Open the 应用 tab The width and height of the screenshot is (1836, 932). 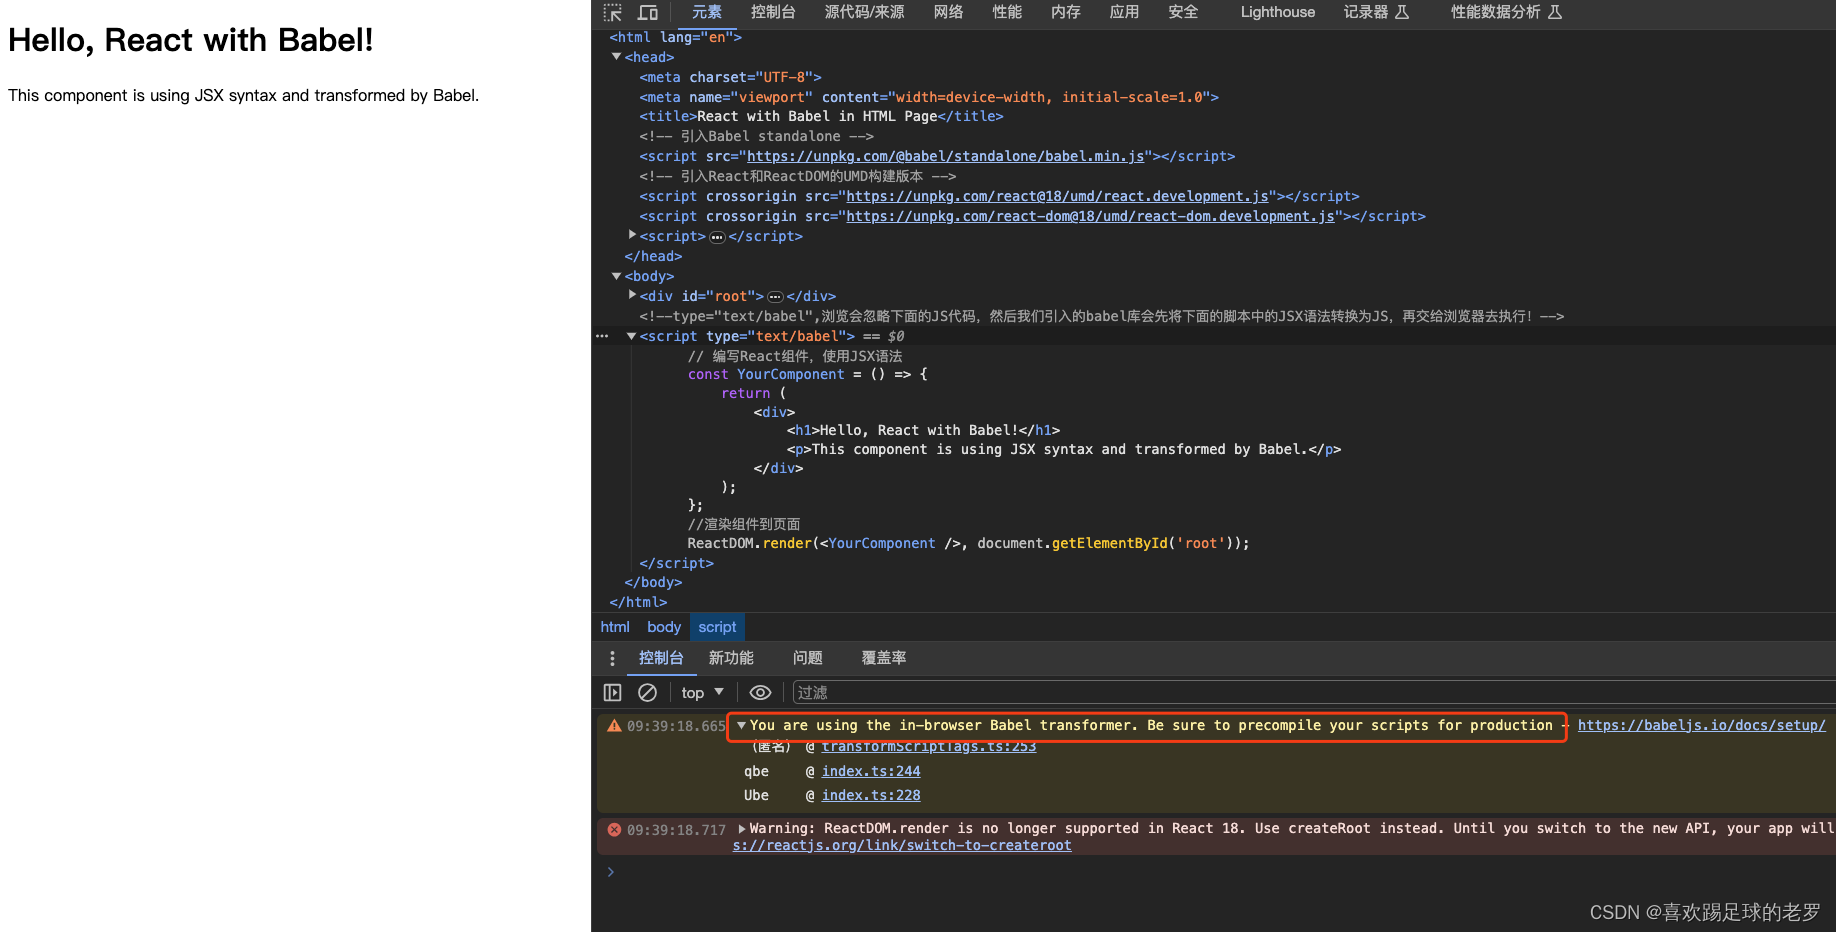(x=1124, y=12)
